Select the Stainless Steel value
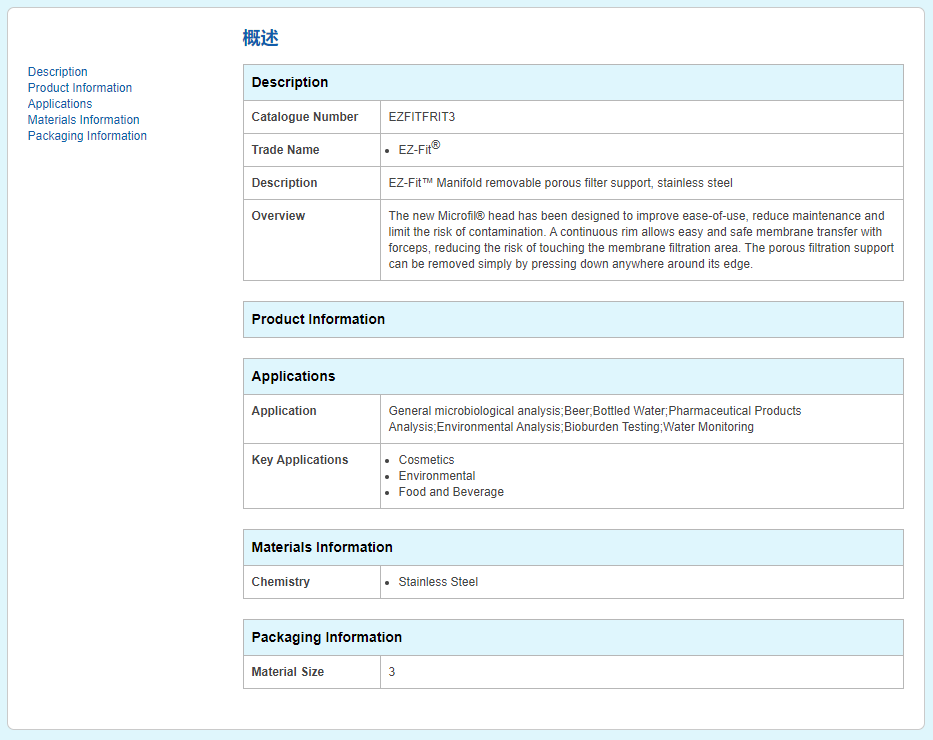933x740 pixels. [438, 582]
